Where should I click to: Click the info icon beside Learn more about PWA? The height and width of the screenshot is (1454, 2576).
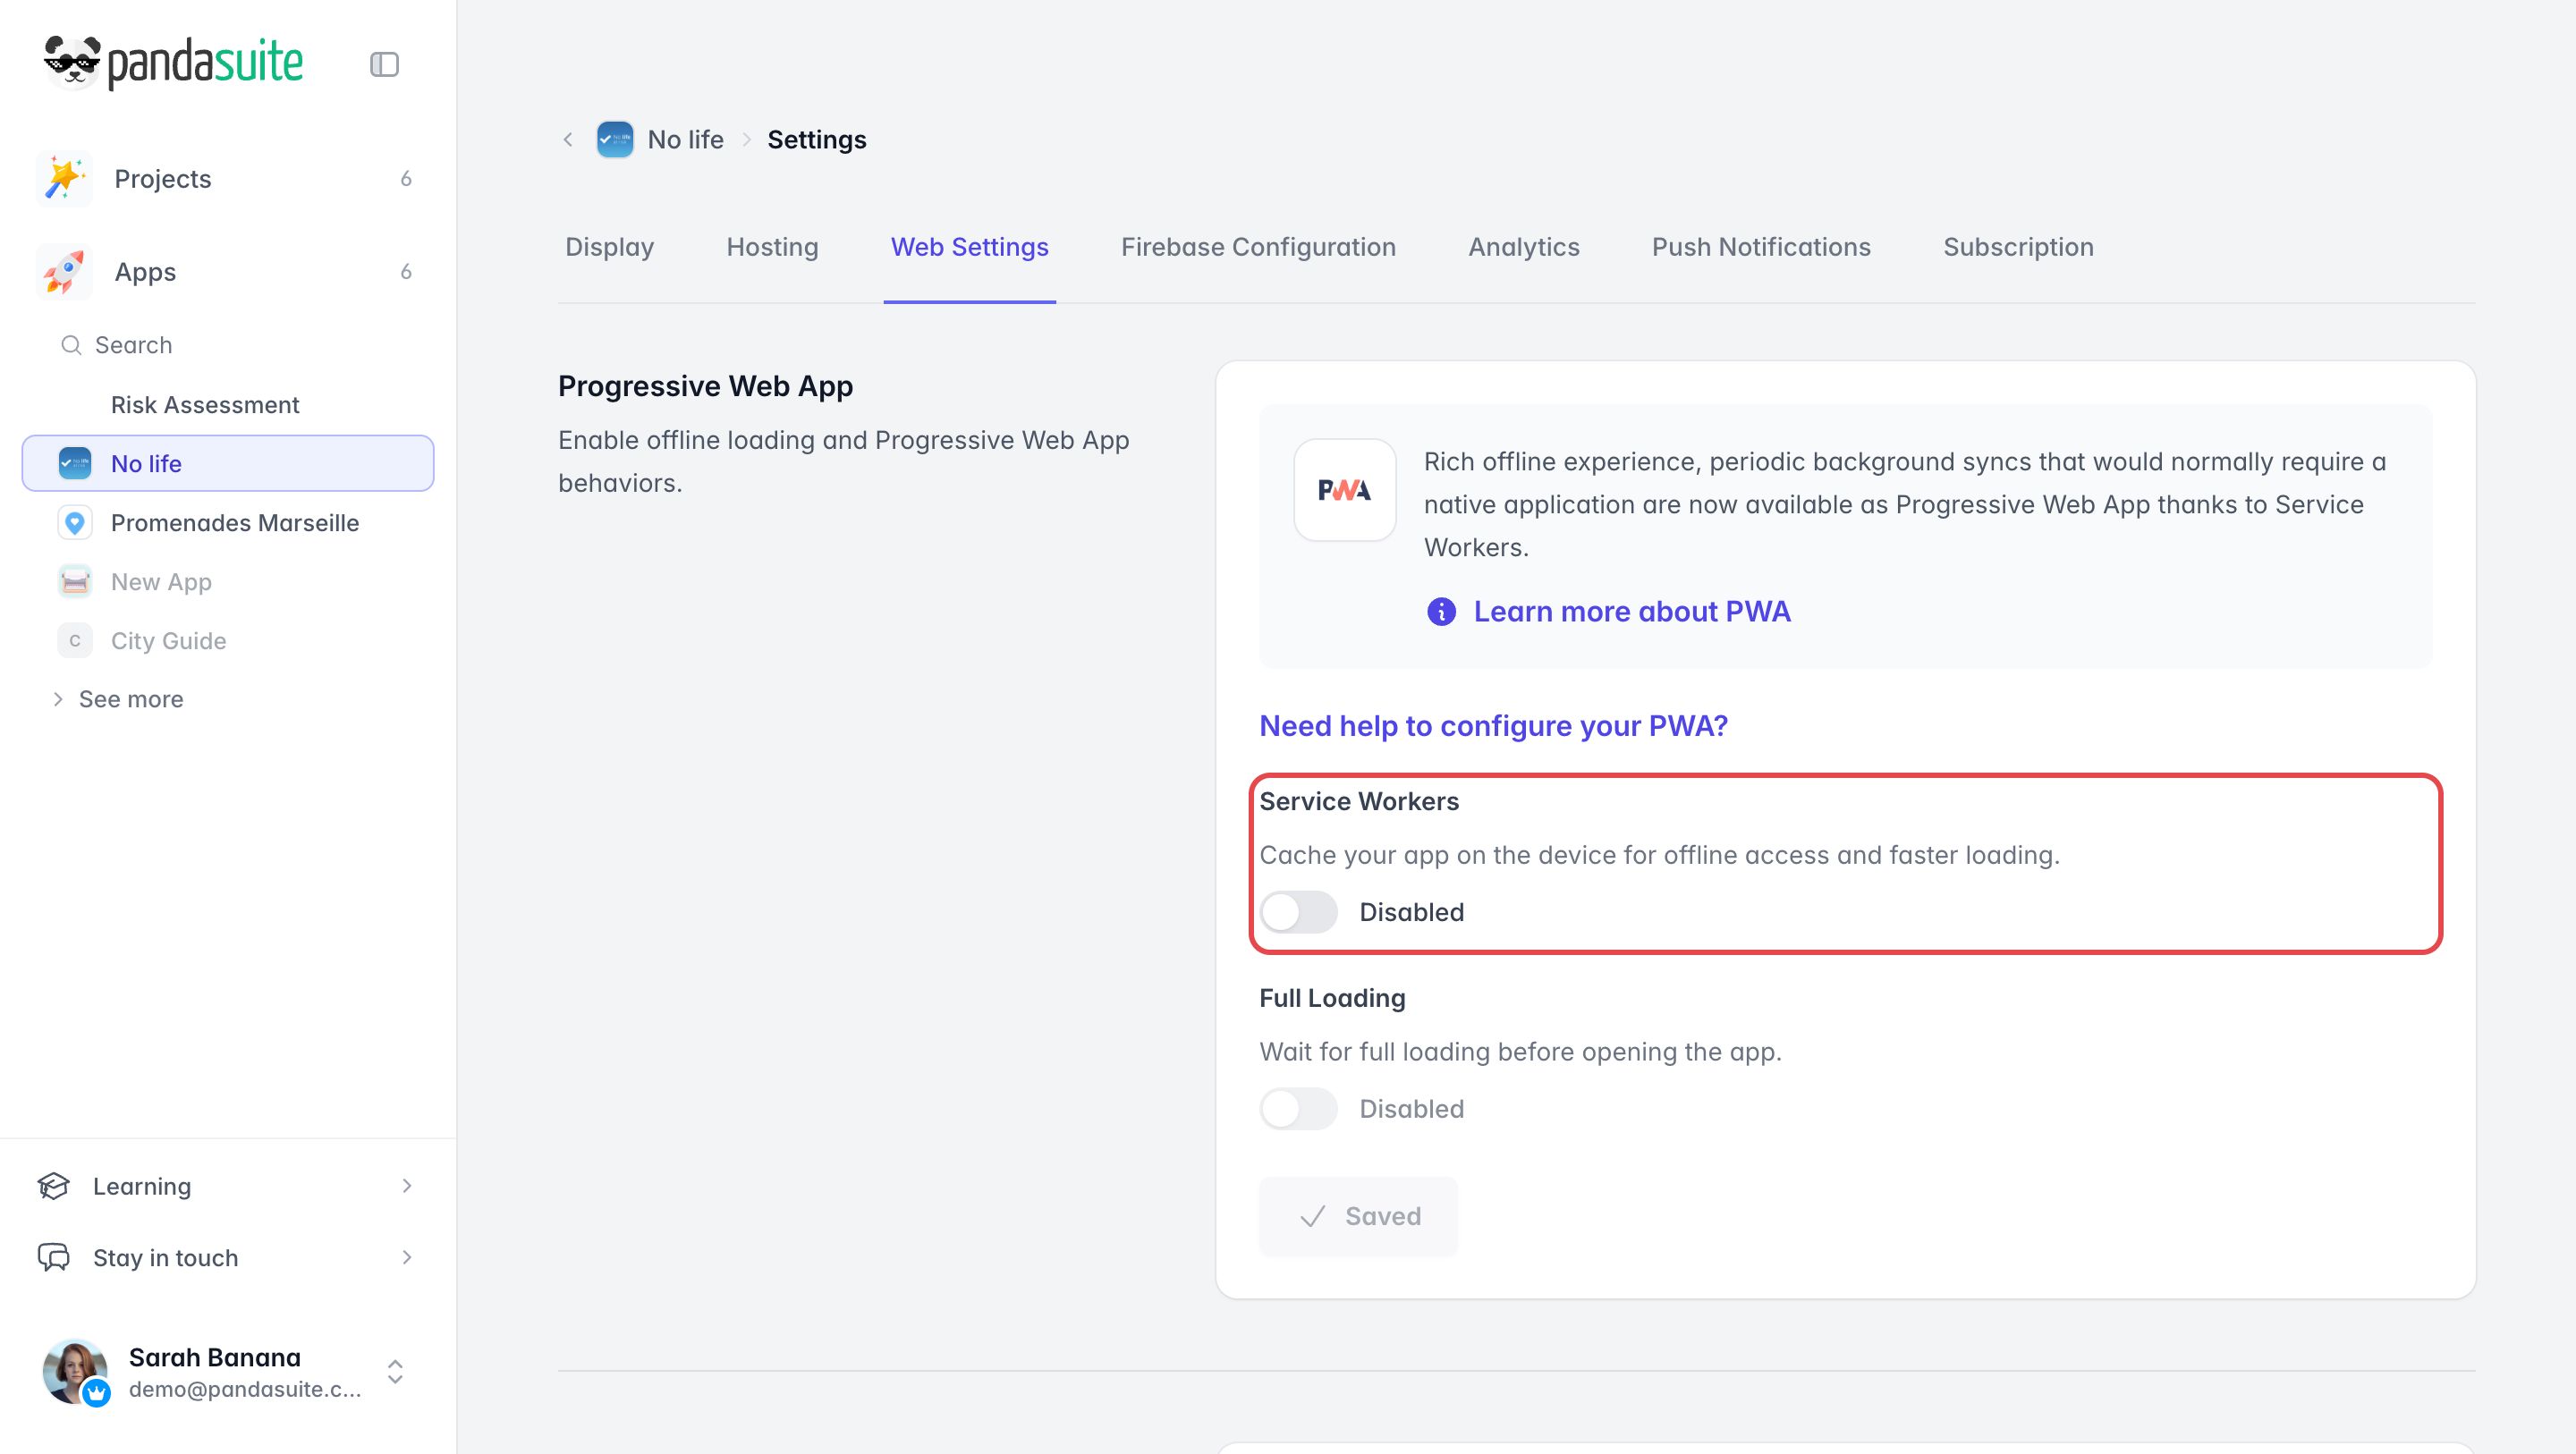pos(1441,611)
